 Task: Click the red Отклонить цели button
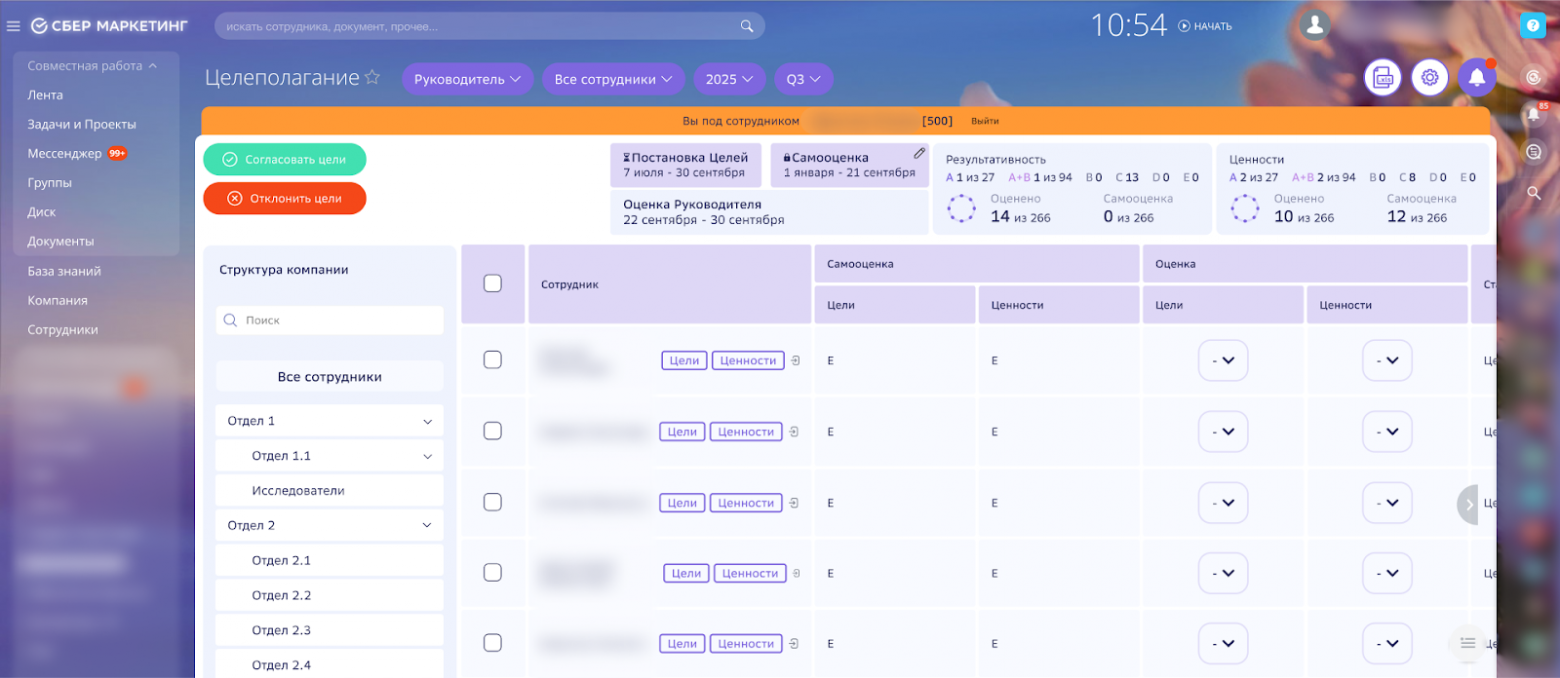[x=285, y=198]
